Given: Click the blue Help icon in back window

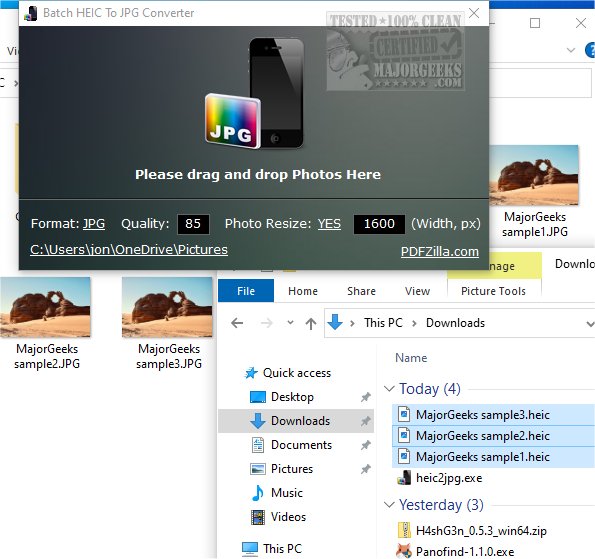Looking at the screenshot, I should pos(590,50).
